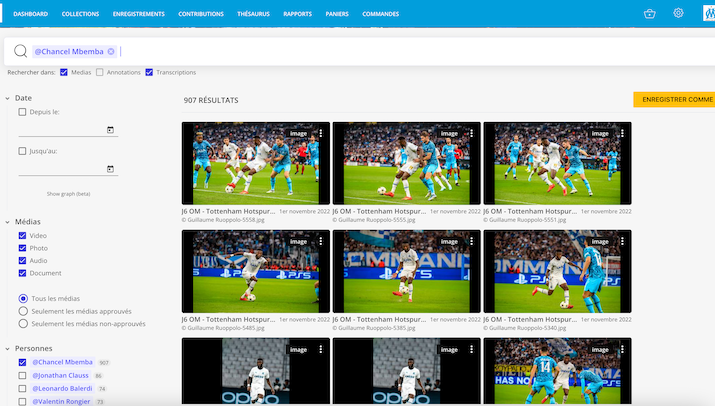Open three-dot menu on Ruoppolo-5385 thumbnail

click(470, 241)
